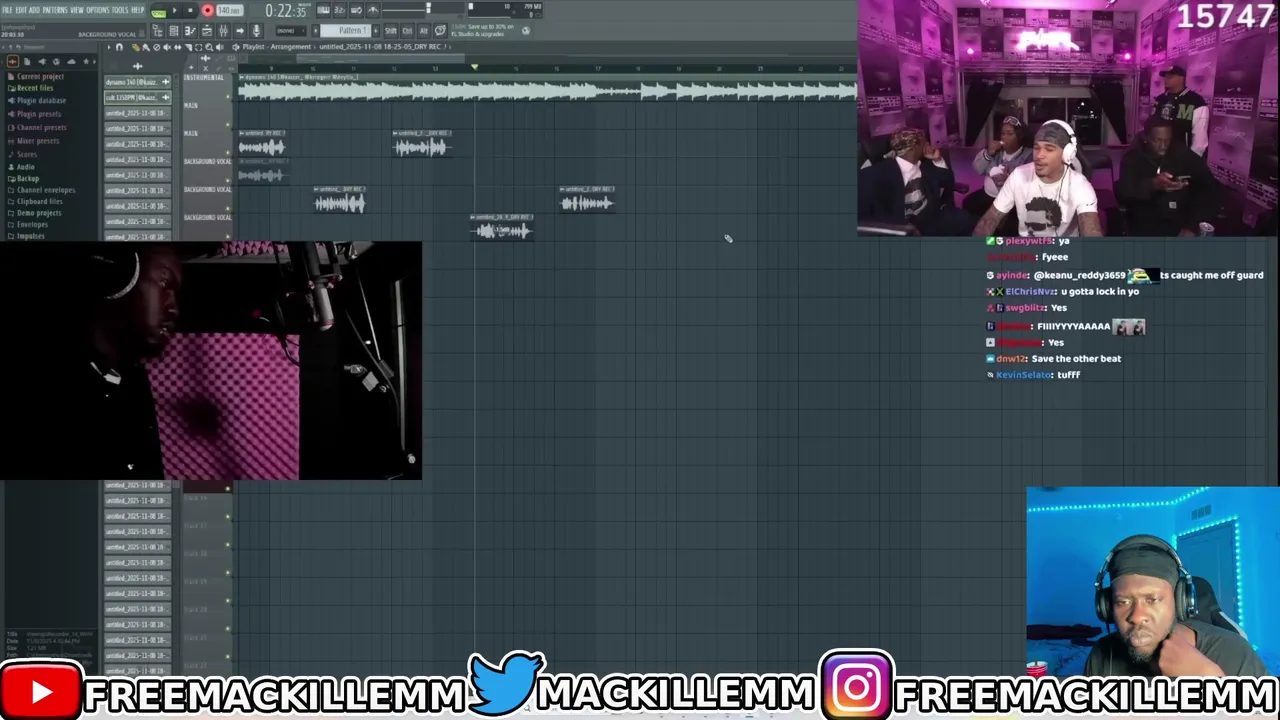This screenshot has width=1280, height=720.
Task: Toggle the playlist magnet snap icon
Action: 119,47
